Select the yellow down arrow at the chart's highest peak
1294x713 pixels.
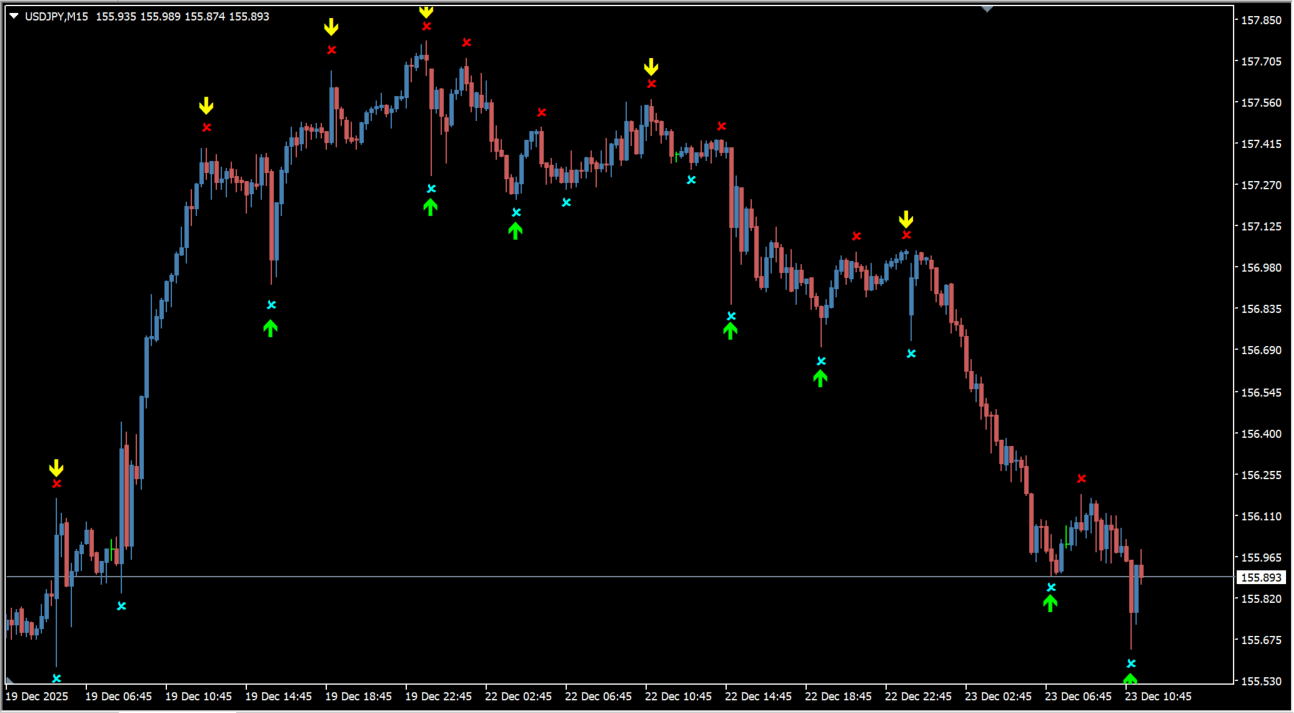[427, 11]
